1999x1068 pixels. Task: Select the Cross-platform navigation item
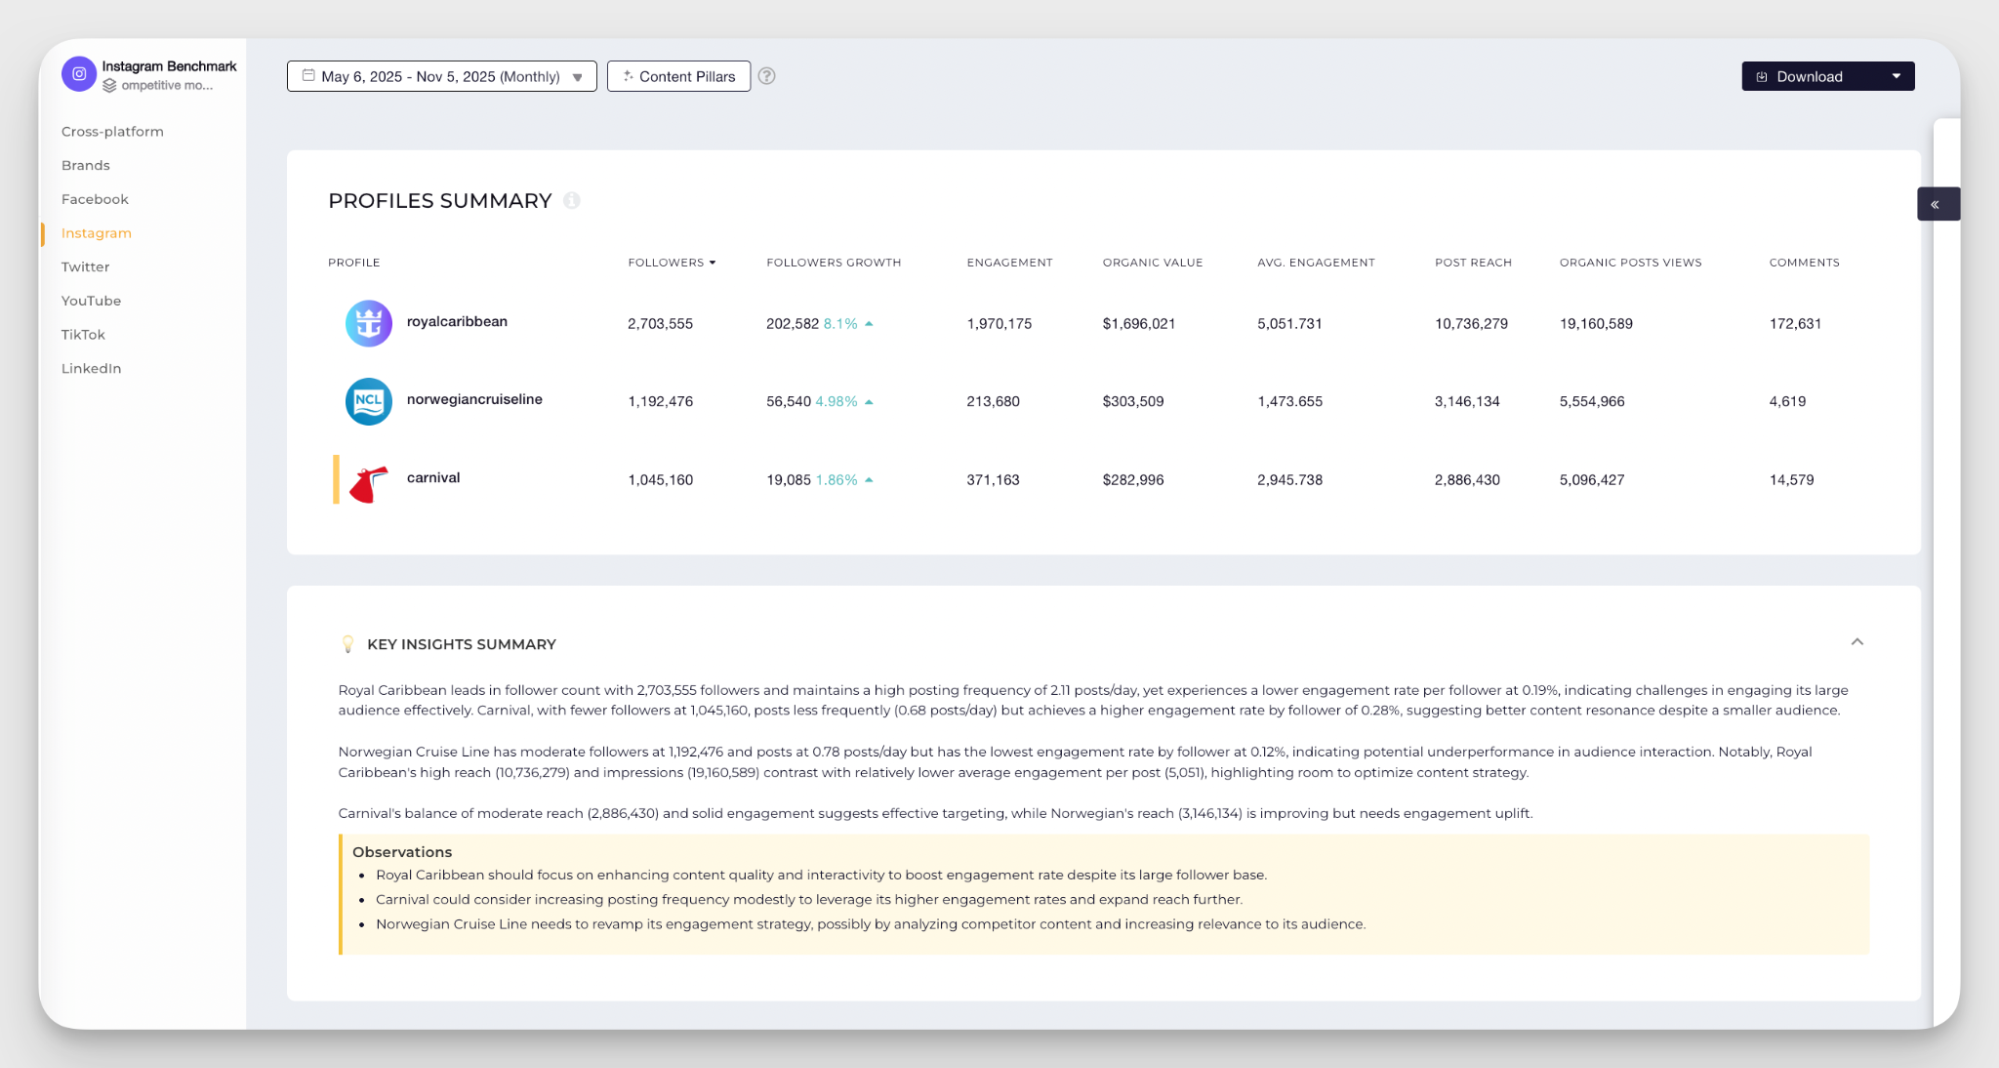112,131
